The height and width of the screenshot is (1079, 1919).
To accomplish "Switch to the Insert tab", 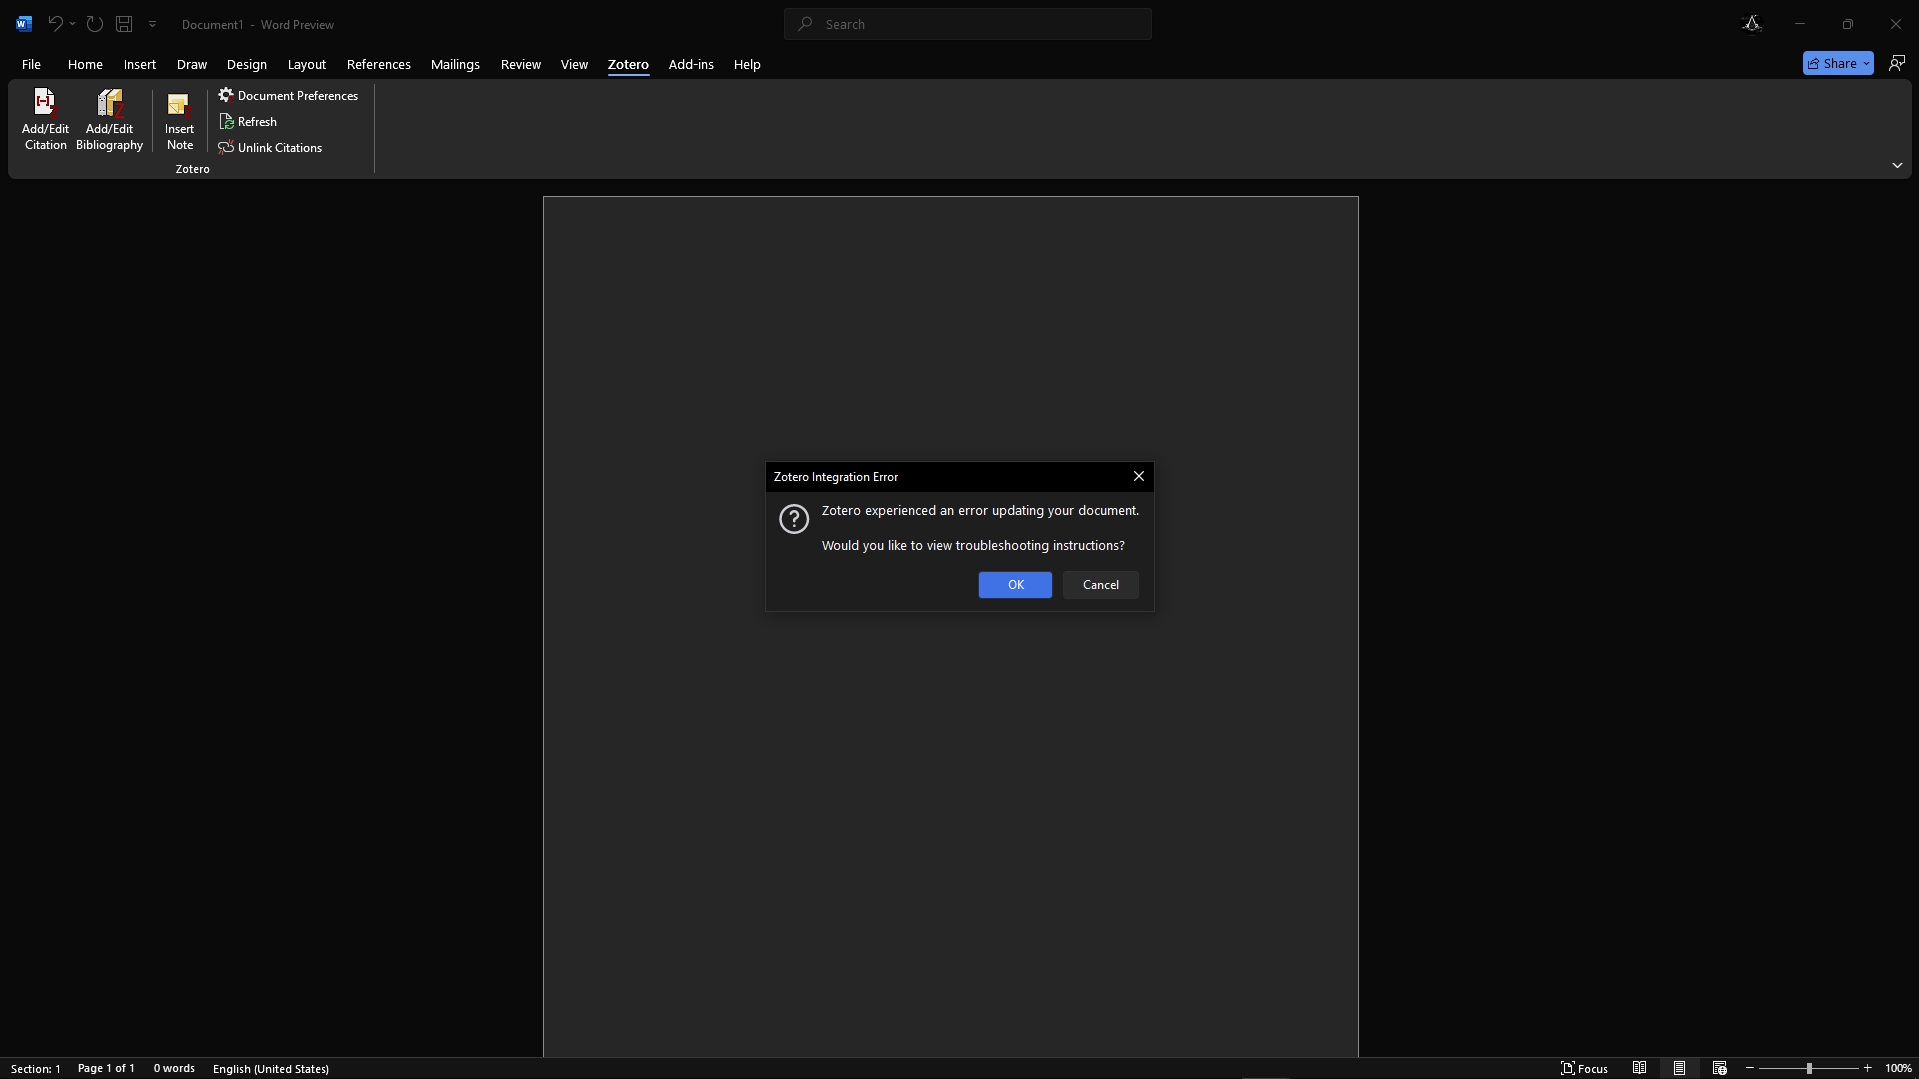I will click(x=140, y=64).
